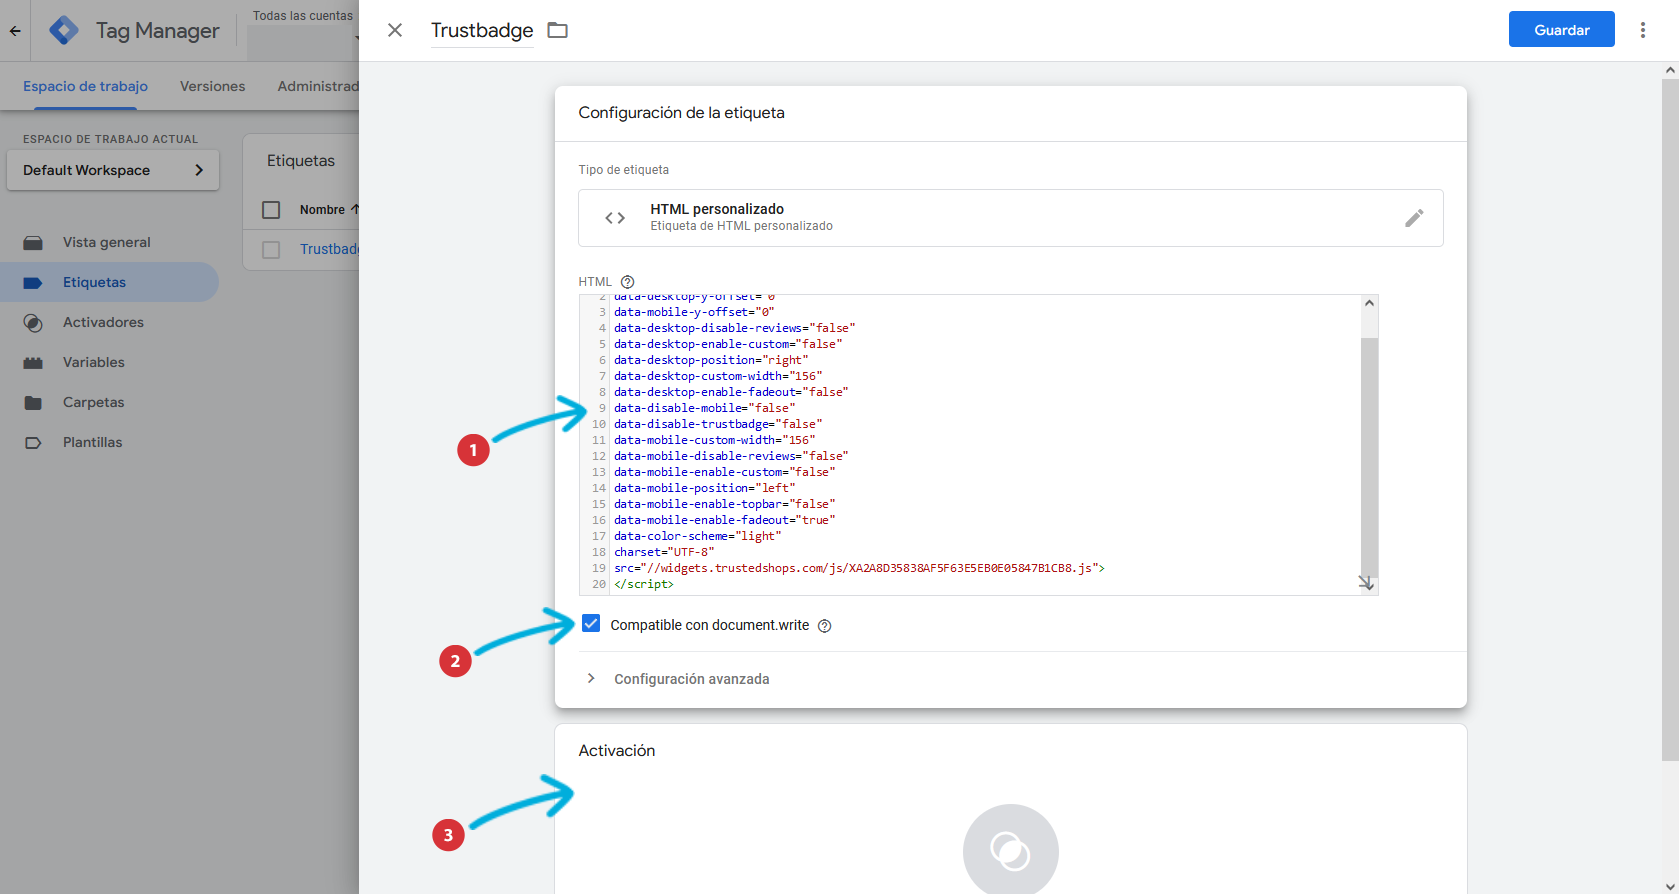Click the HTML editor resize arrow icon
The height and width of the screenshot is (894, 1679).
point(1366,583)
